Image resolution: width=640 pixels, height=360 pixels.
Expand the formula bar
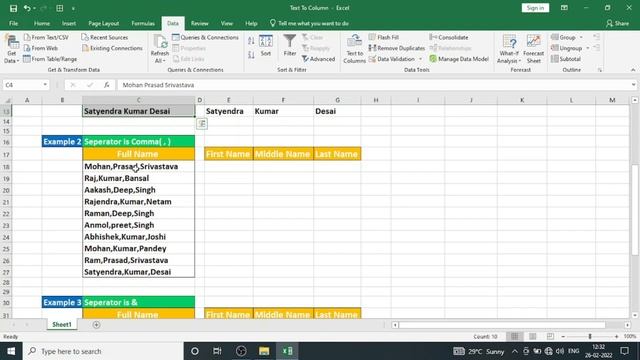tap(633, 85)
